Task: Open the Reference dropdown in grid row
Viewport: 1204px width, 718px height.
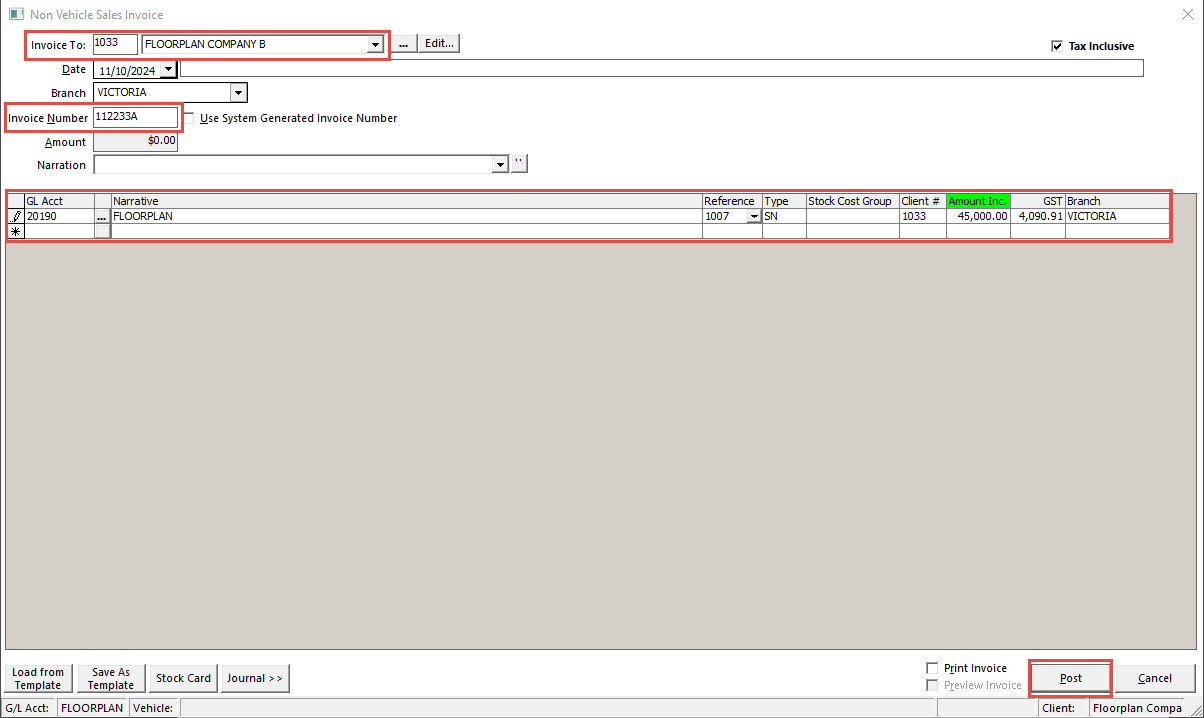Action: [753, 216]
